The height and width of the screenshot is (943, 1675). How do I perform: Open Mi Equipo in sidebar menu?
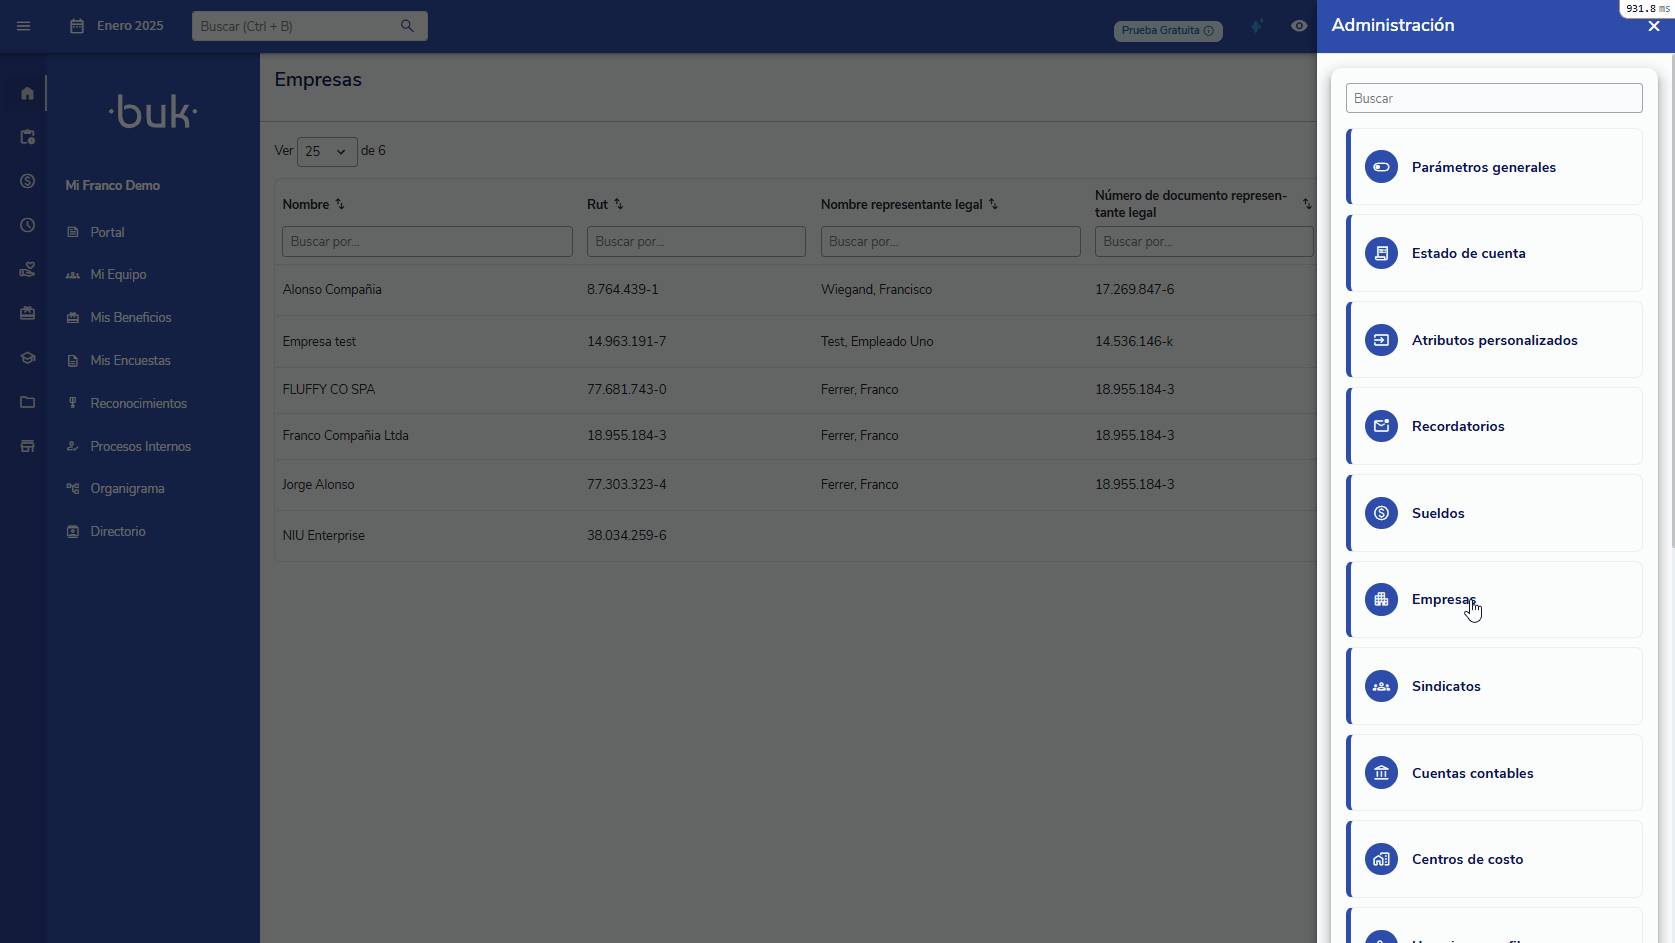click(x=118, y=275)
